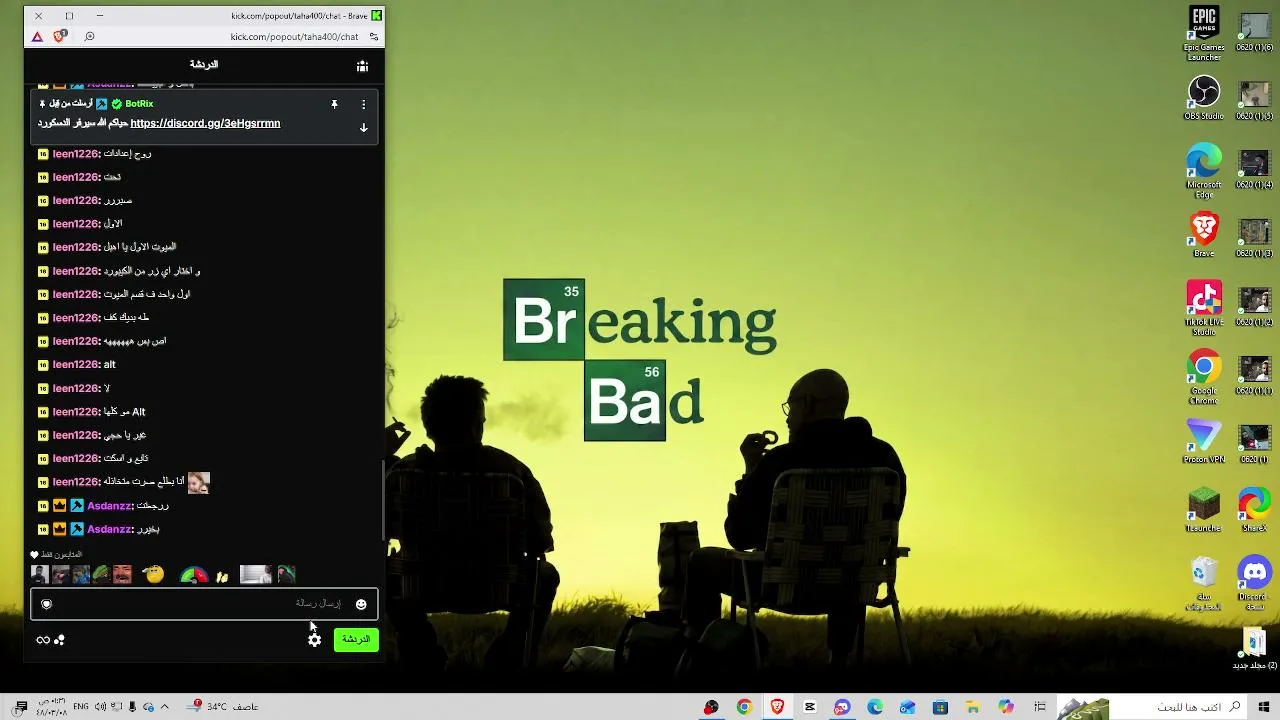Select the yellow smiley face emote
This screenshot has width=1280, height=720.
click(153, 574)
